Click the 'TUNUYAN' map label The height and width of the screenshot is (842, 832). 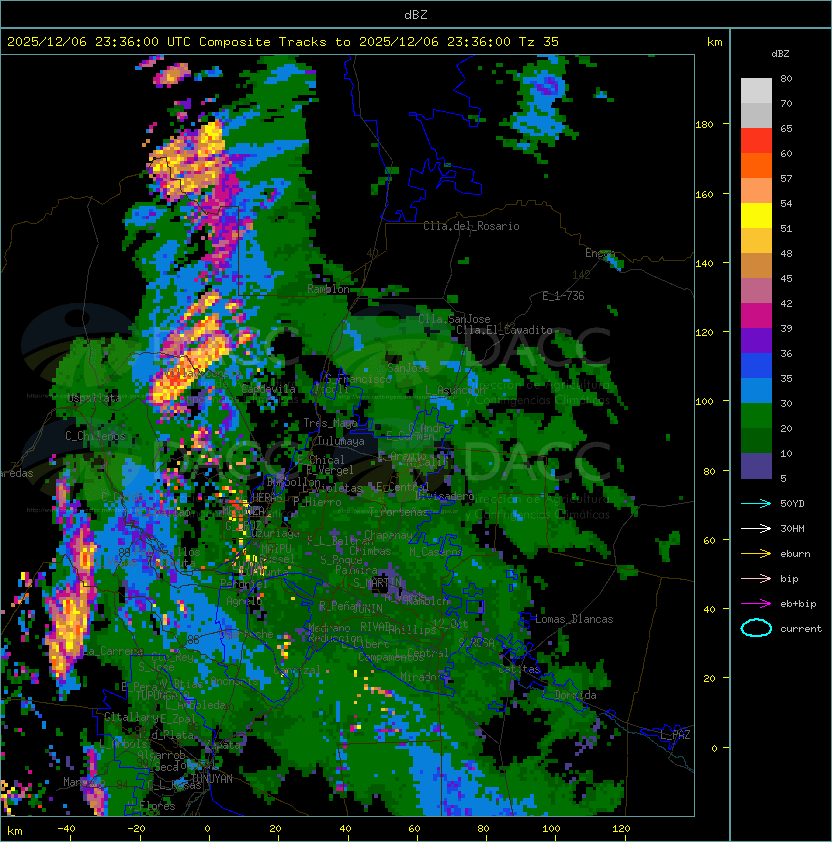click(212, 779)
